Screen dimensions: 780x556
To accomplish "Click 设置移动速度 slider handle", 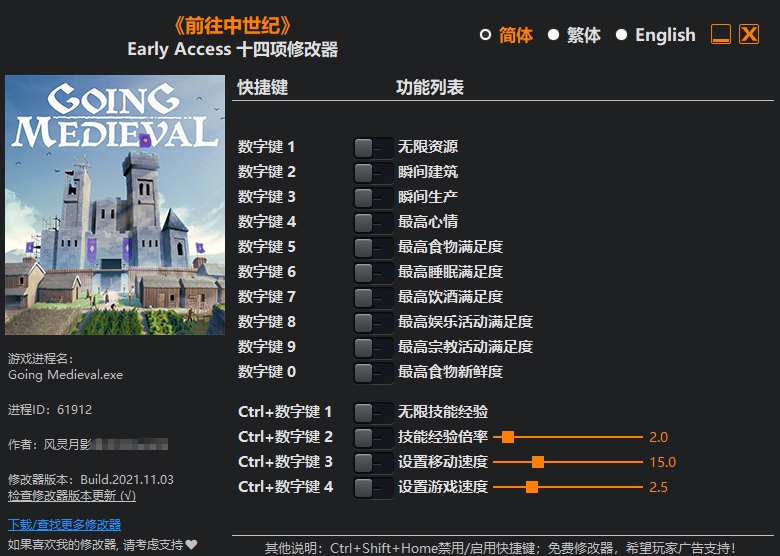I will coord(538,462).
